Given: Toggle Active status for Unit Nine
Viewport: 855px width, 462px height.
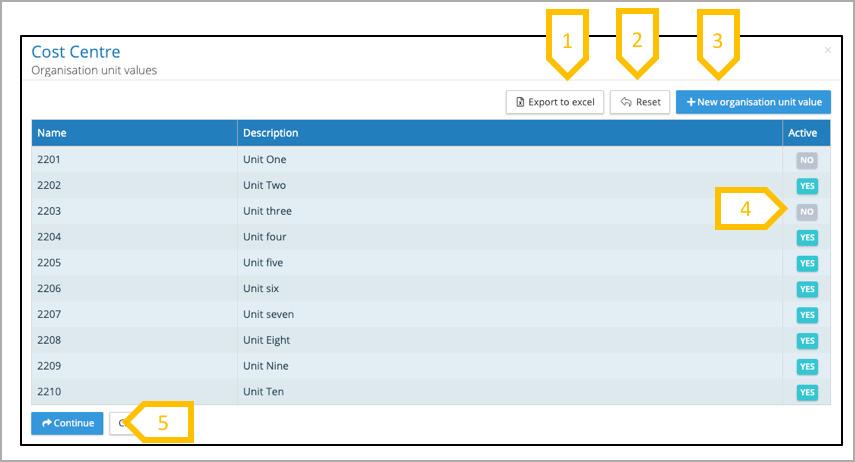Looking at the screenshot, I should click(x=807, y=366).
